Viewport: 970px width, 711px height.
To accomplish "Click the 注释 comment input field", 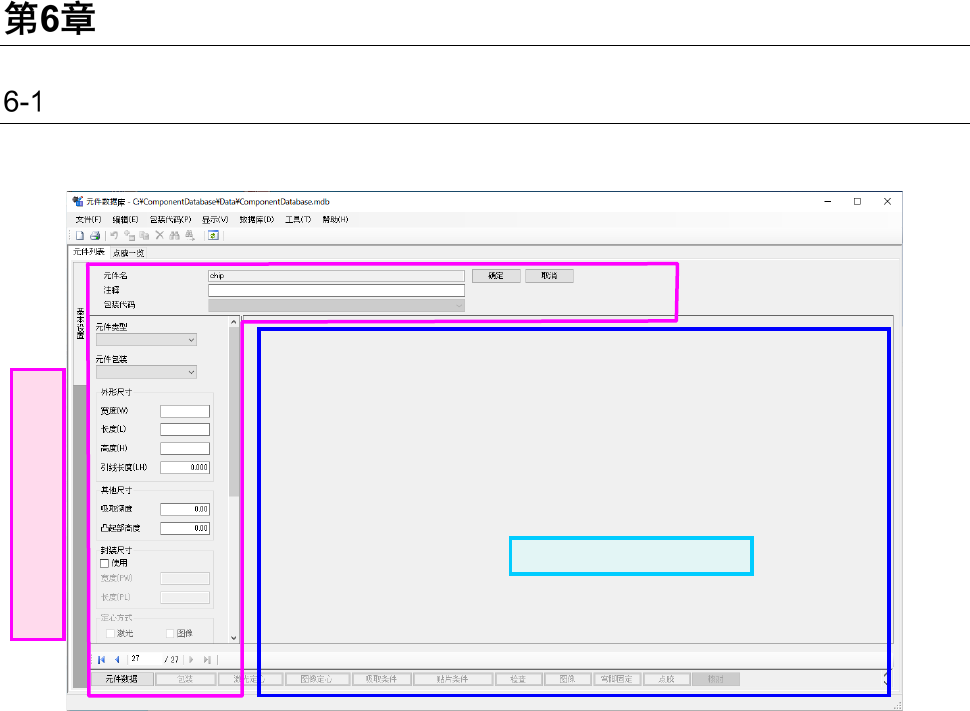I will click(336, 290).
